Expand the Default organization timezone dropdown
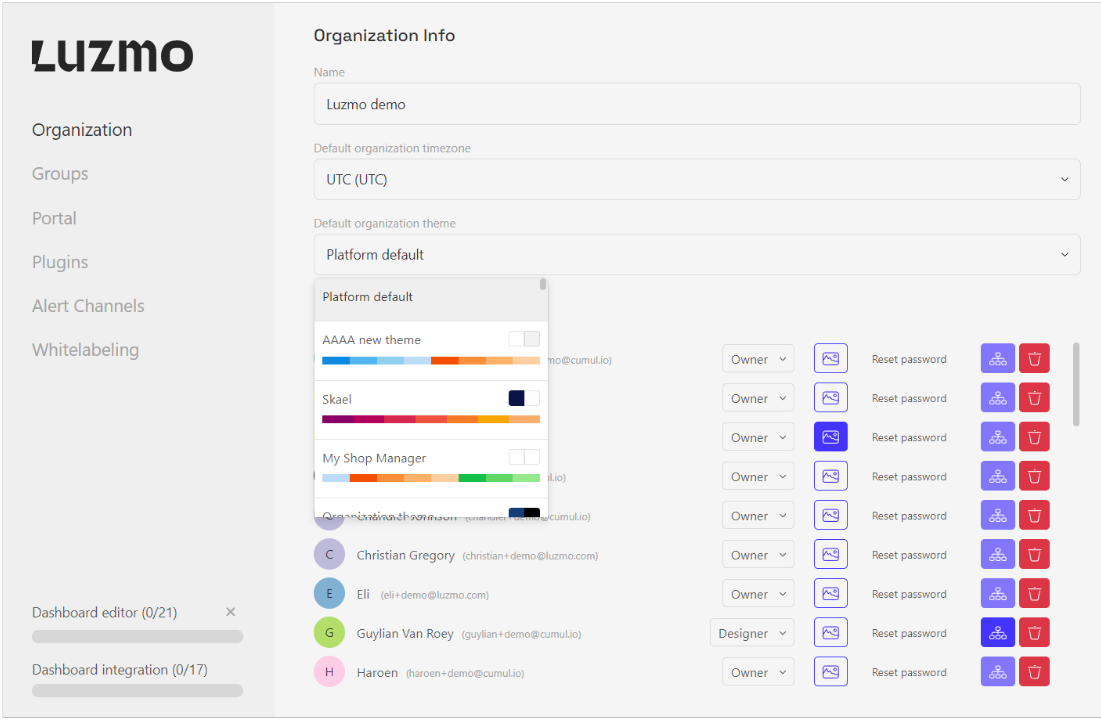The height and width of the screenshot is (720, 1101). 696,180
